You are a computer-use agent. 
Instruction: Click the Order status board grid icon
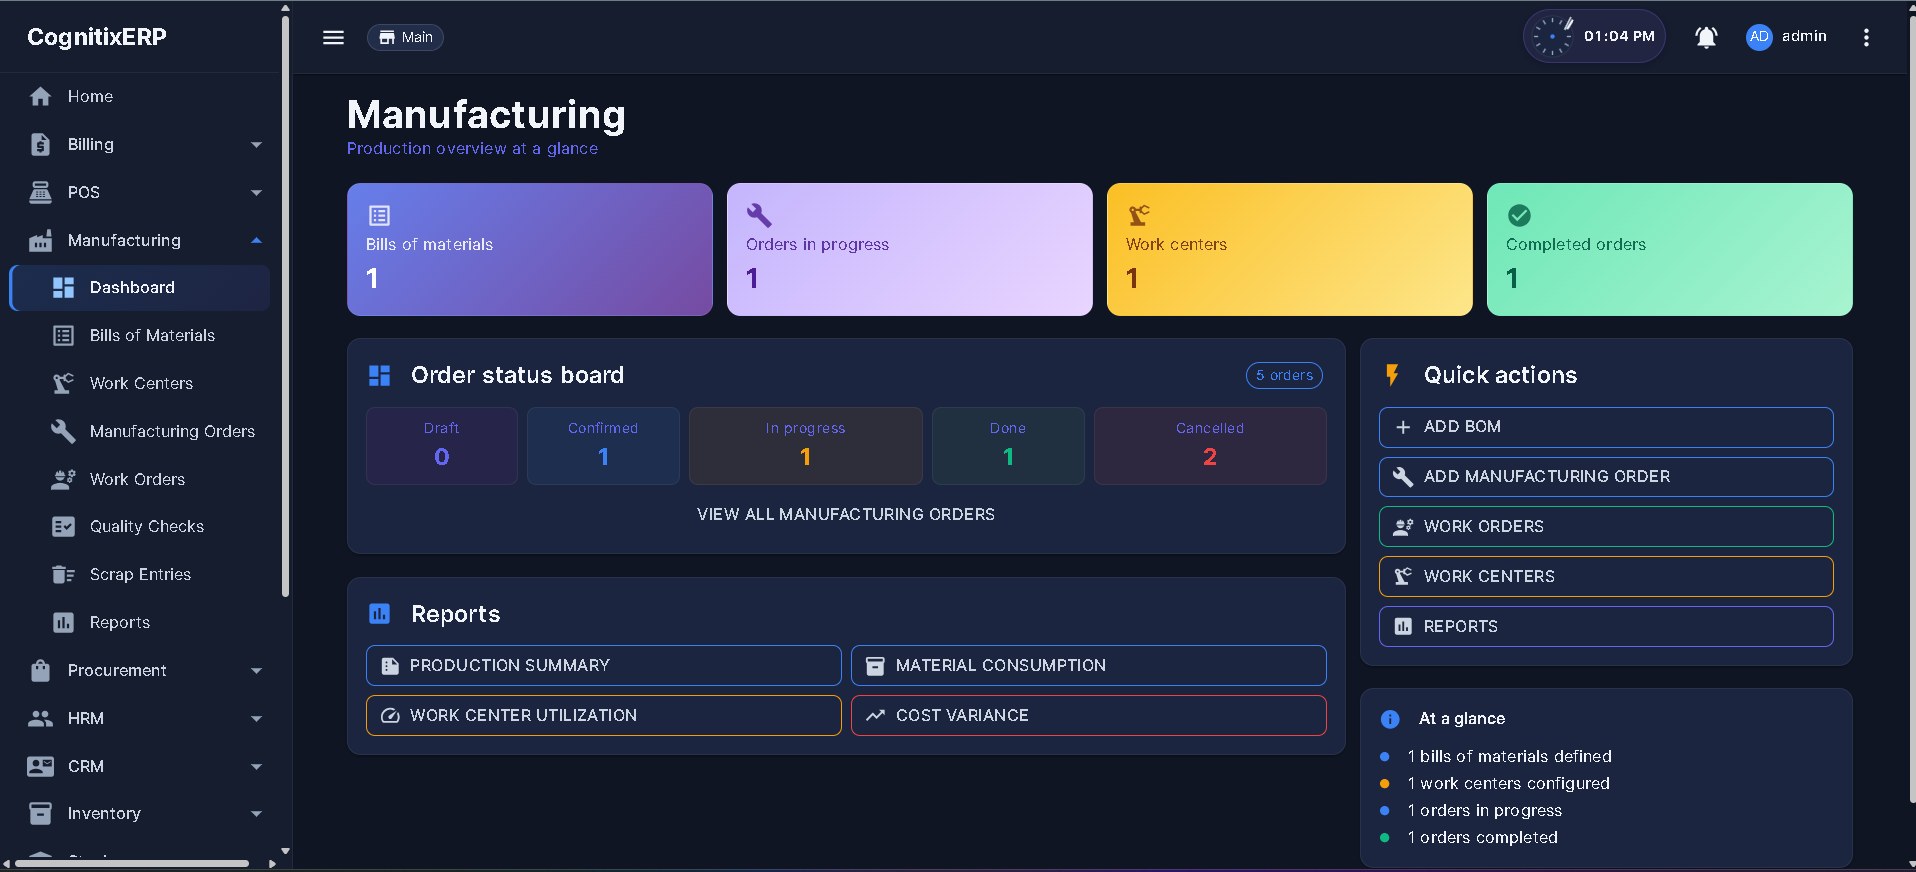pyautogui.click(x=379, y=375)
